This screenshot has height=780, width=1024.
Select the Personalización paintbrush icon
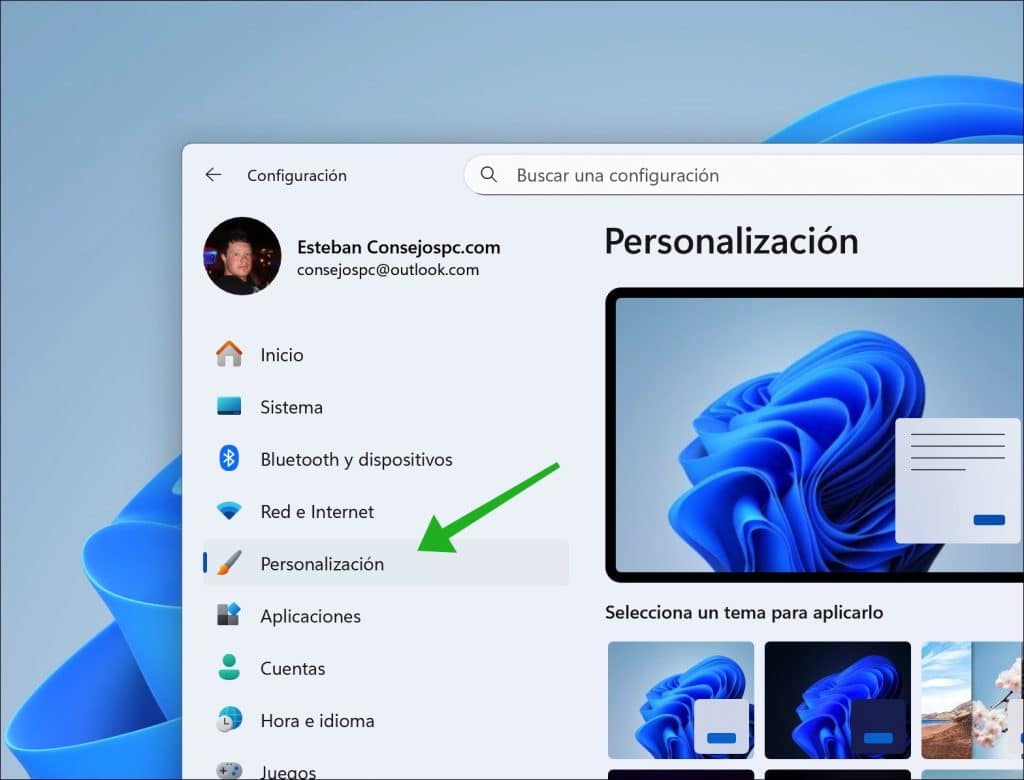coord(230,563)
